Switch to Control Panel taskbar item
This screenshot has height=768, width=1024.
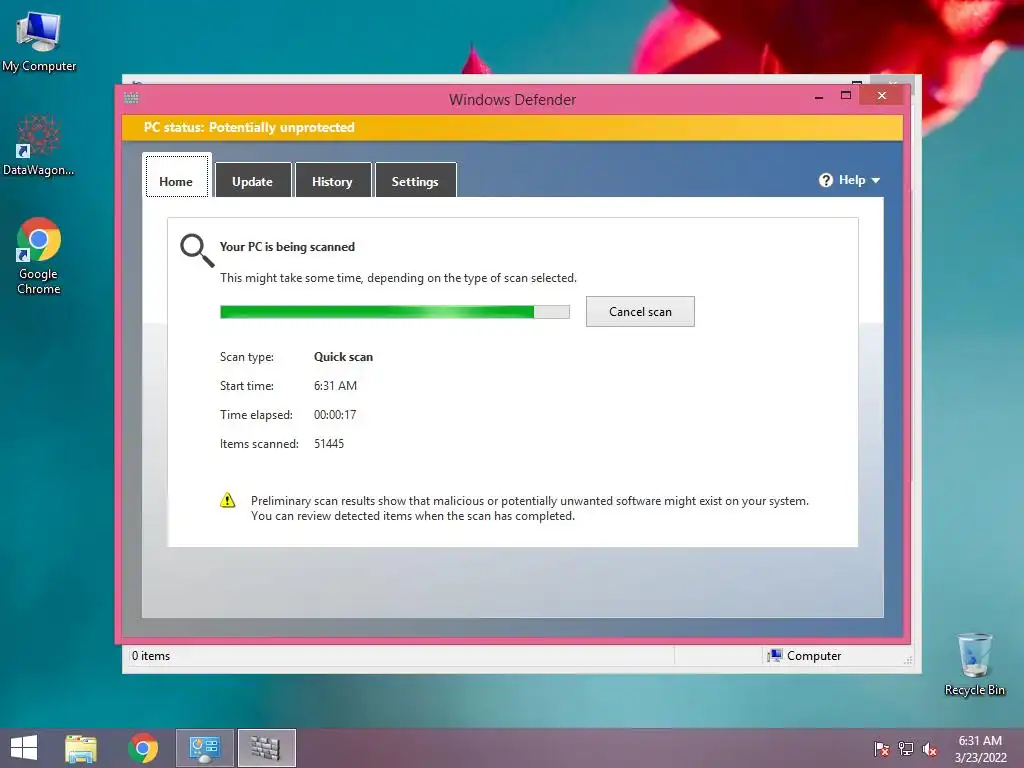[204, 748]
